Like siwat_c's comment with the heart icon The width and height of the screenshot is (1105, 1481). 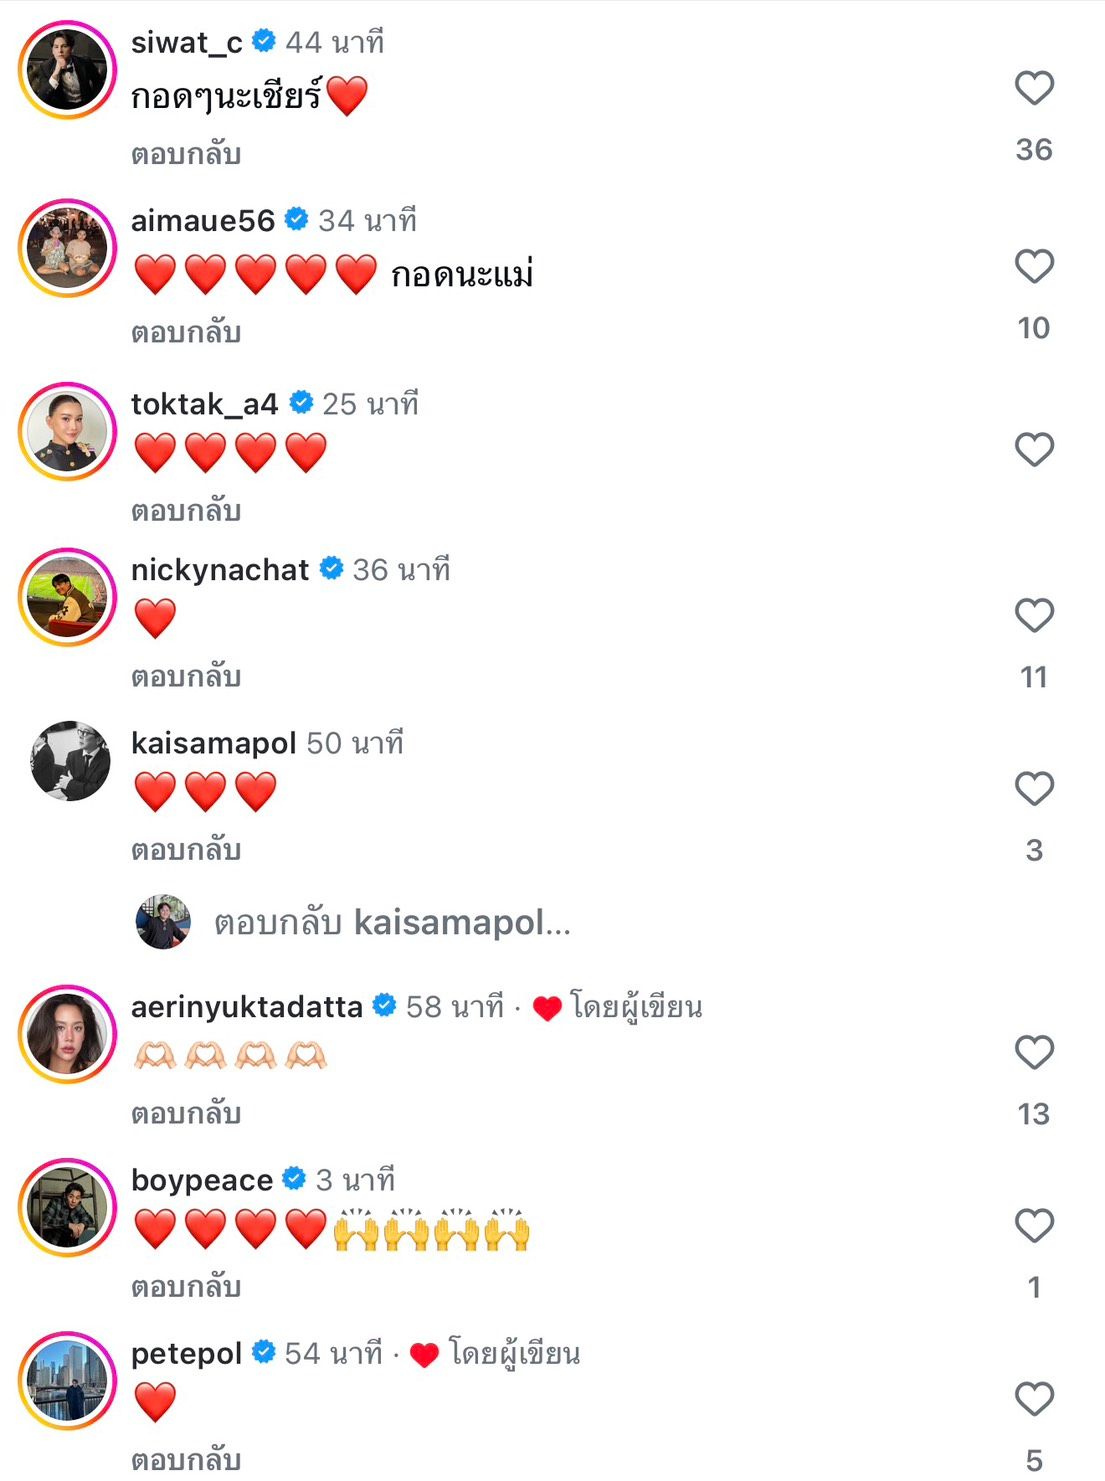point(1034,88)
